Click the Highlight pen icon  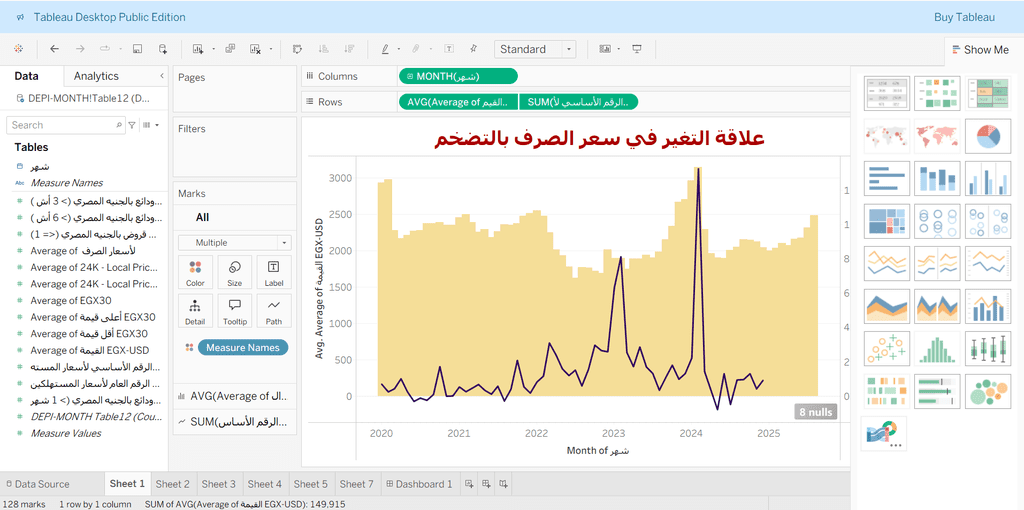point(385,49)
